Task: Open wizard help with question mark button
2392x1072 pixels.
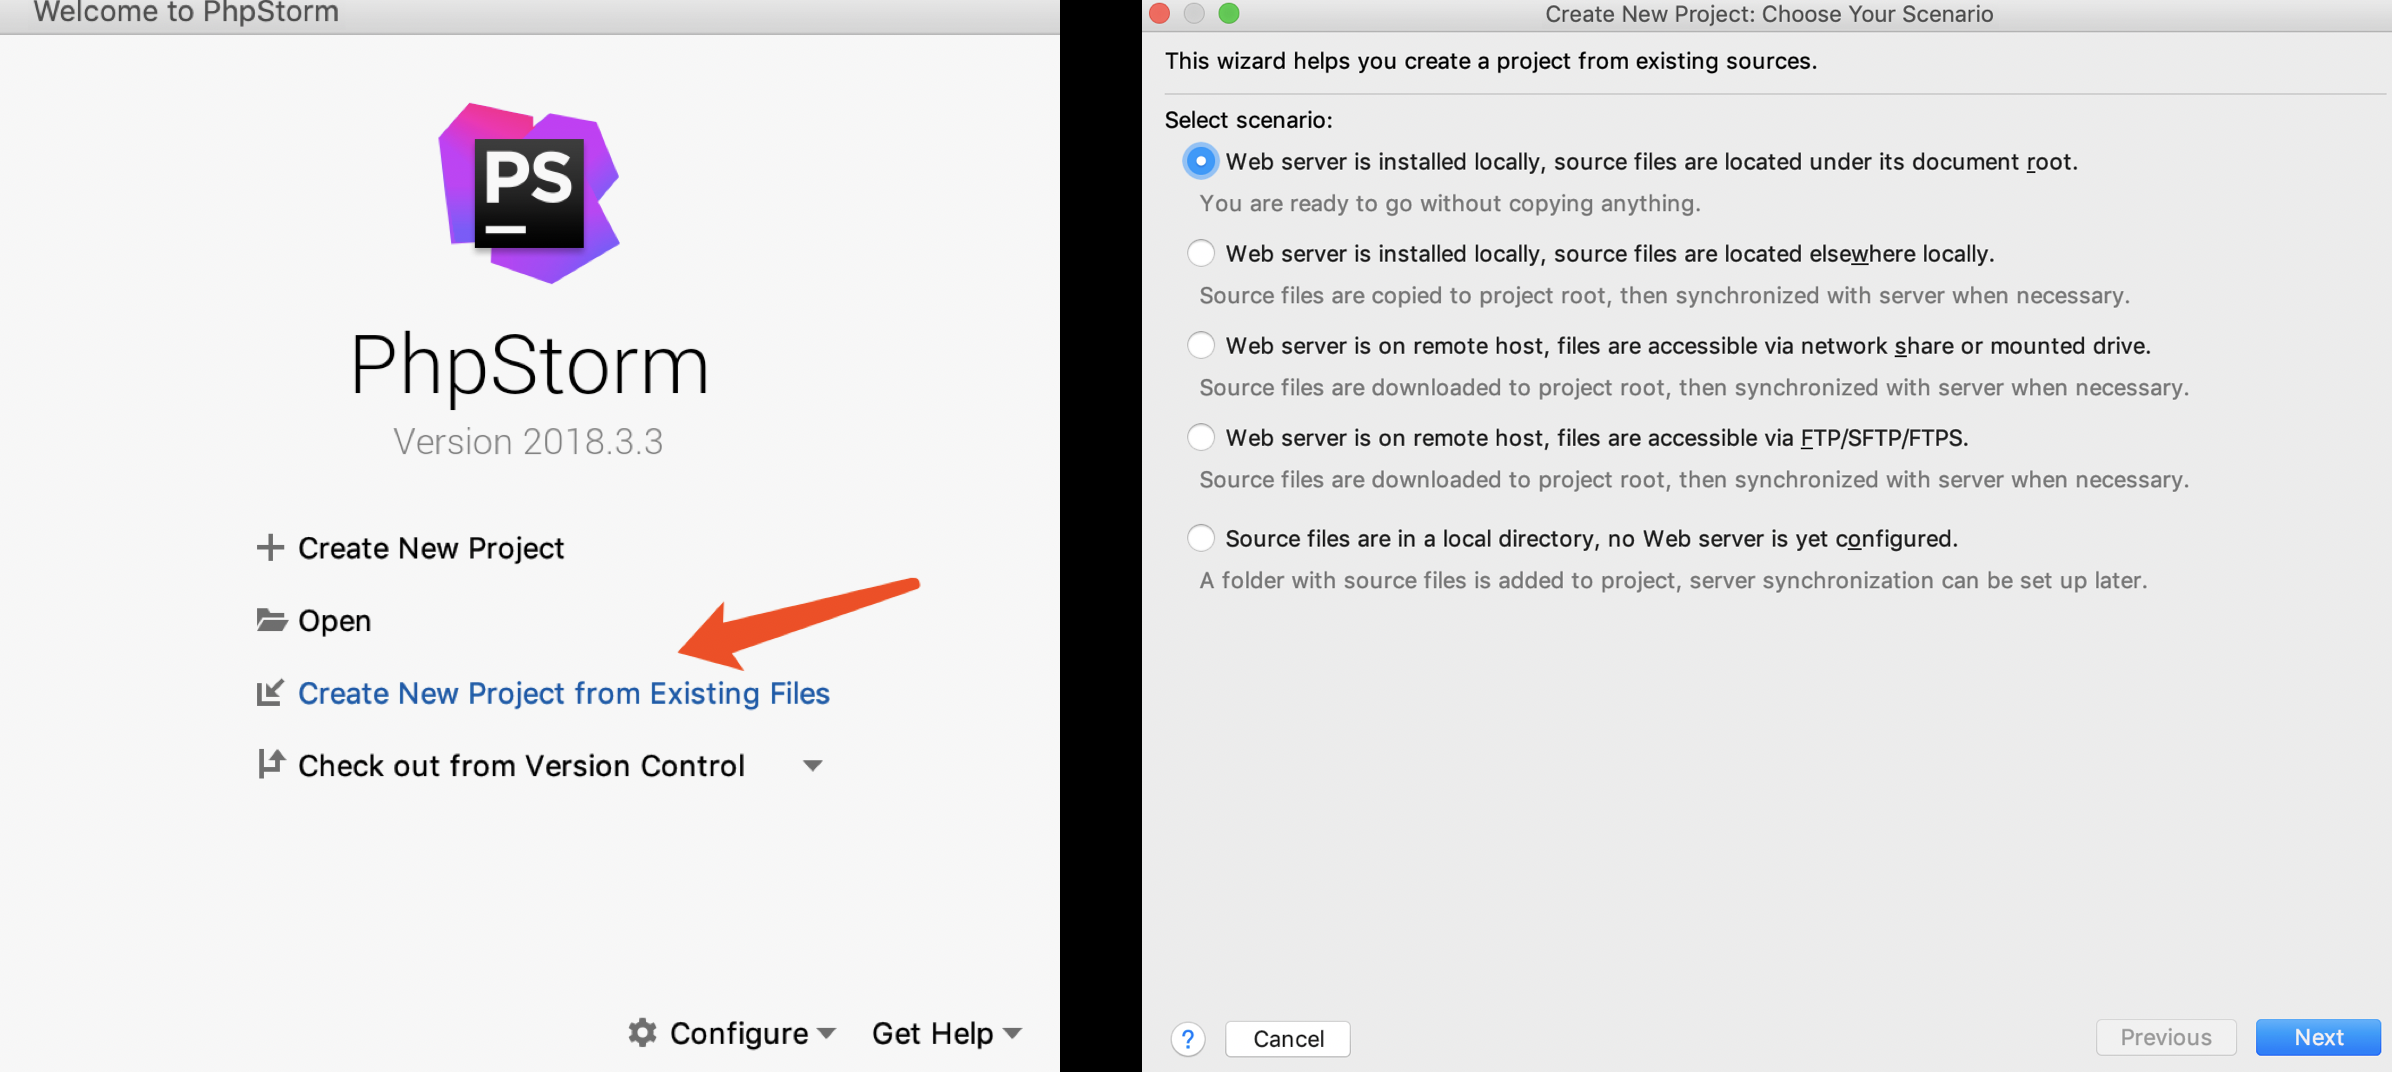Action: point(1187,1039)
